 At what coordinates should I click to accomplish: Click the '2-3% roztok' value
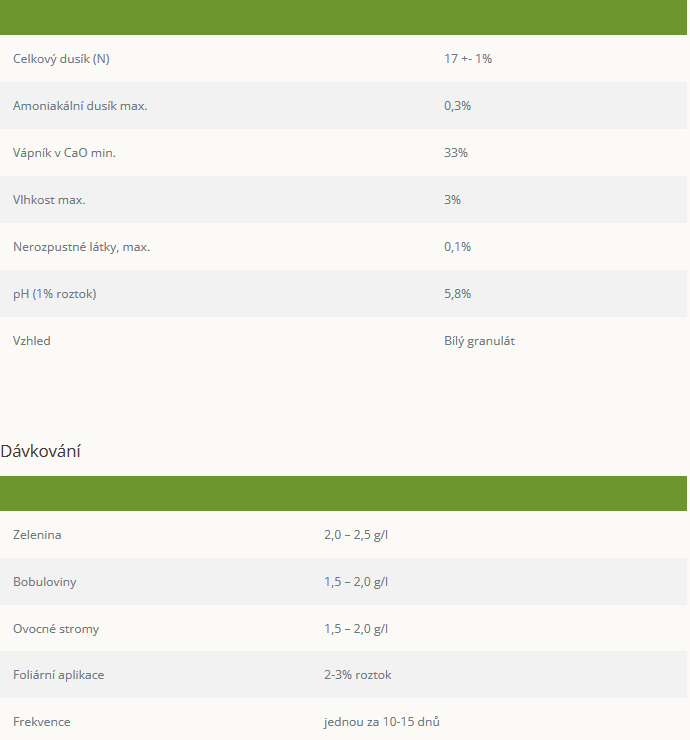(x=357, y=675)
